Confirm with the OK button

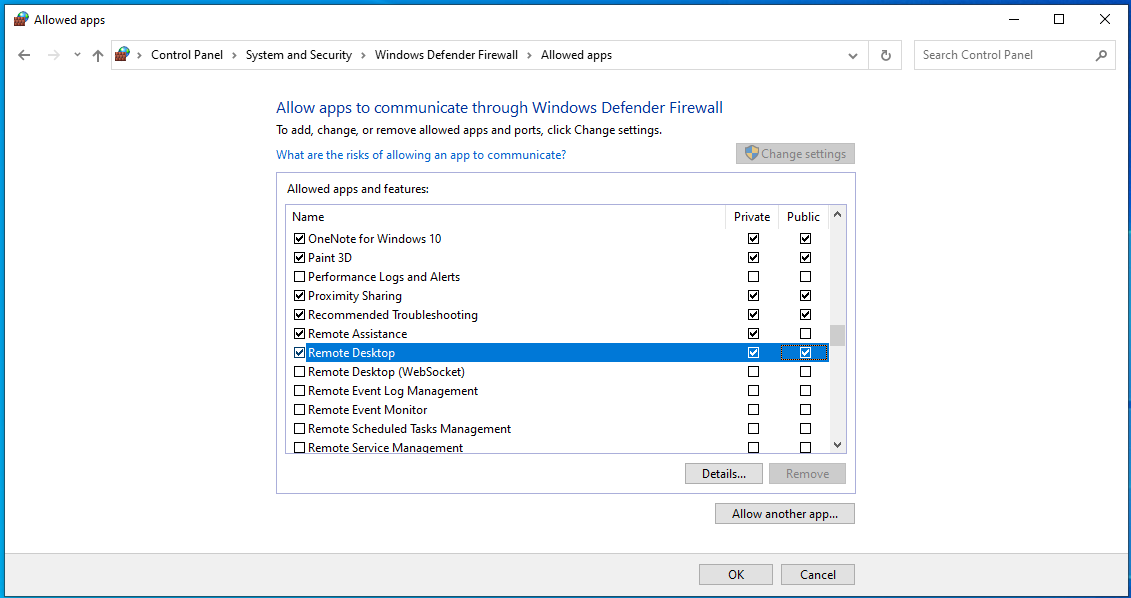[736, 574]
